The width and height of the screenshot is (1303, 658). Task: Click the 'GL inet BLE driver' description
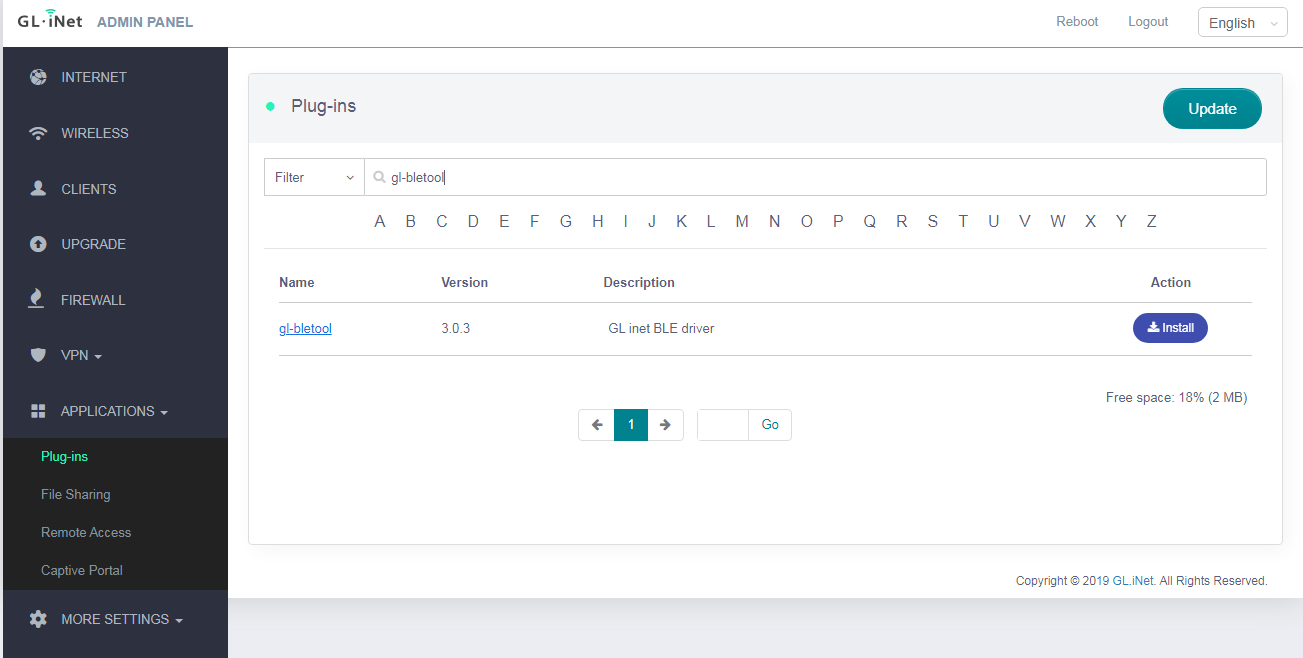point(661,328)
